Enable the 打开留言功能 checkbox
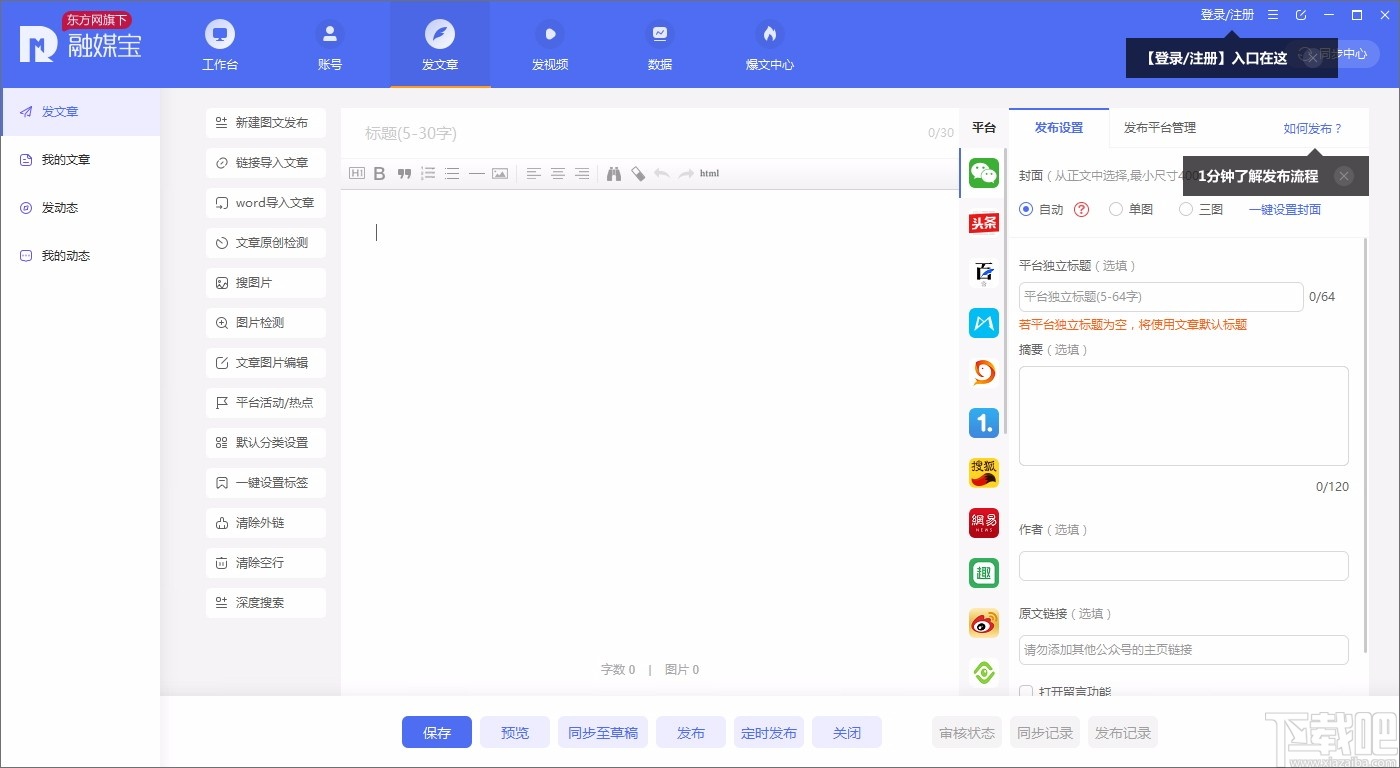This screenshot has width=1400, height=768. click(1025, 691)
